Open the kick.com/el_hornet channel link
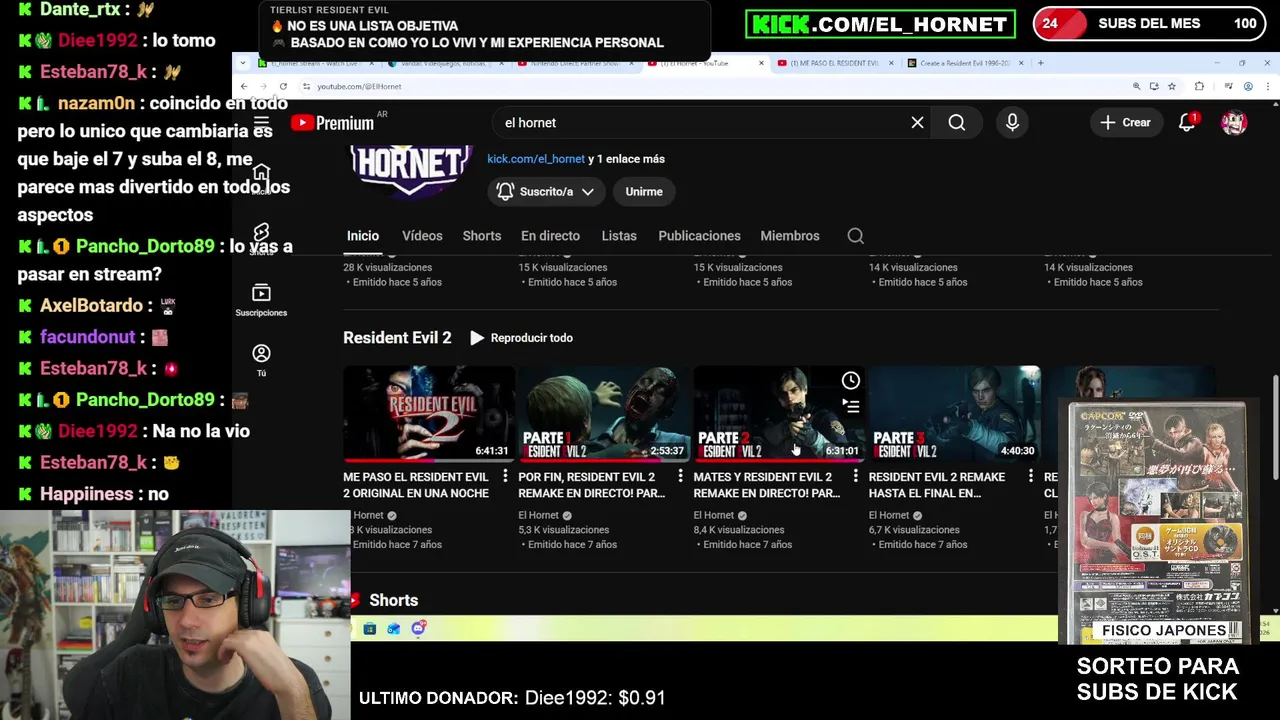Viewport: 1280px width, 720px height. coord(536,159)
